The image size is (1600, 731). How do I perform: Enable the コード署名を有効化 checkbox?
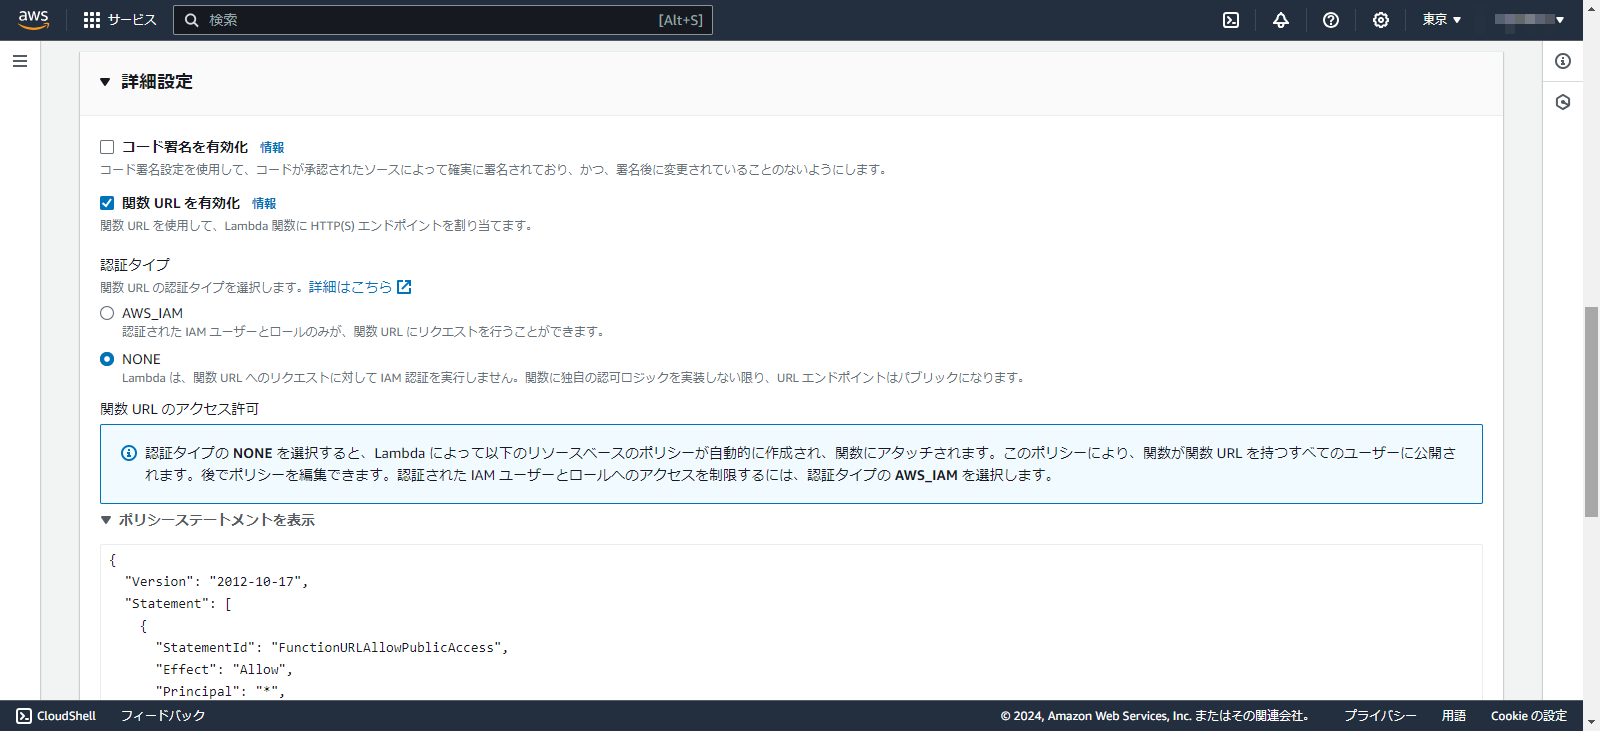click(107, 147)
